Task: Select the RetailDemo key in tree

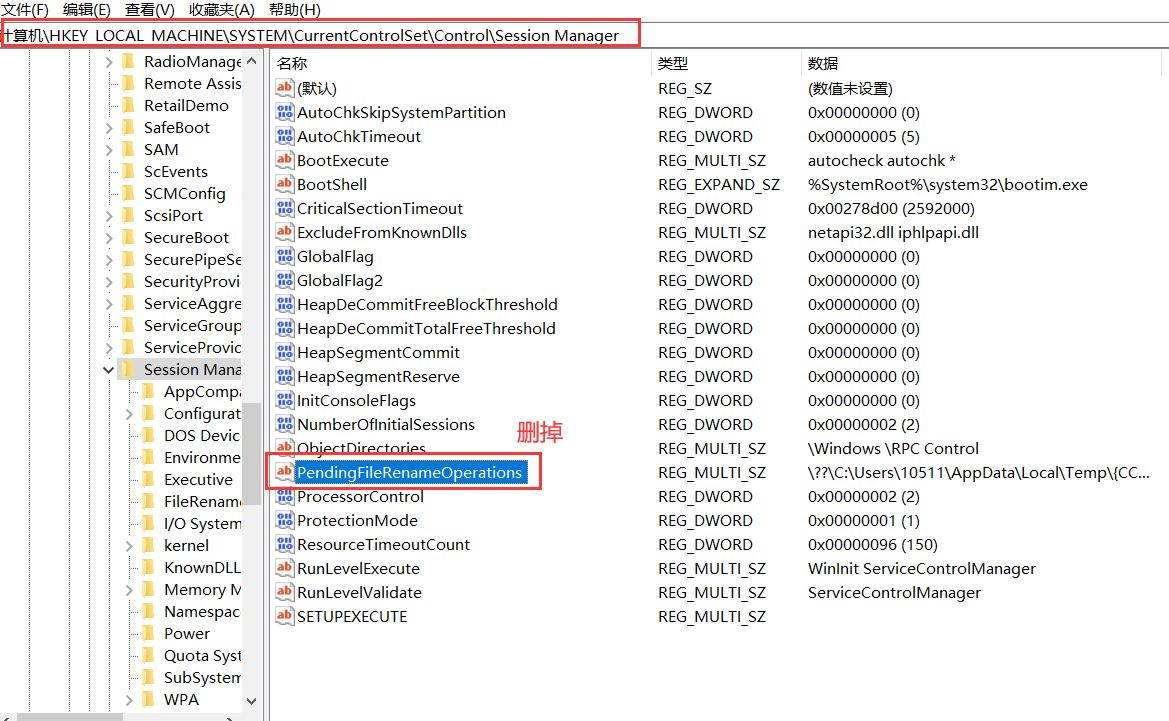Action: coord(186,105)
